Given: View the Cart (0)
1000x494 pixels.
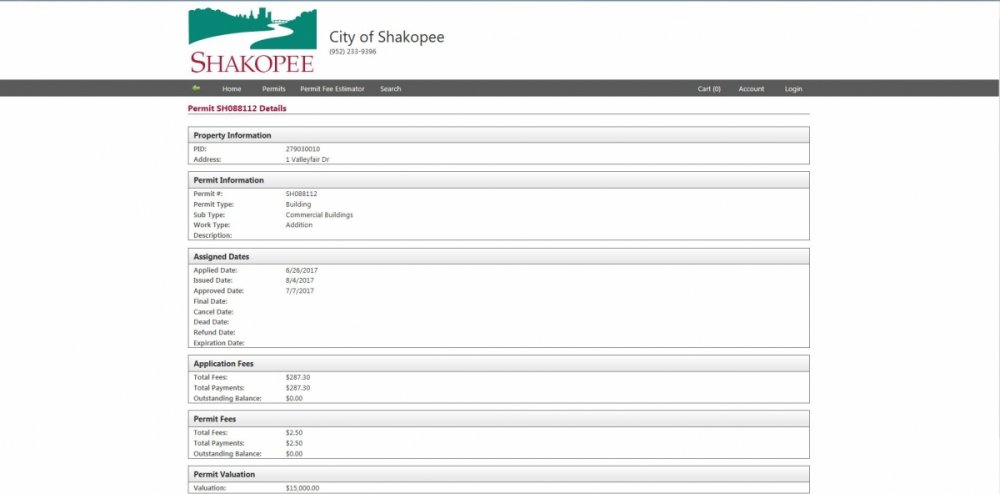Looking at the screenshot, I should [709, 89].
